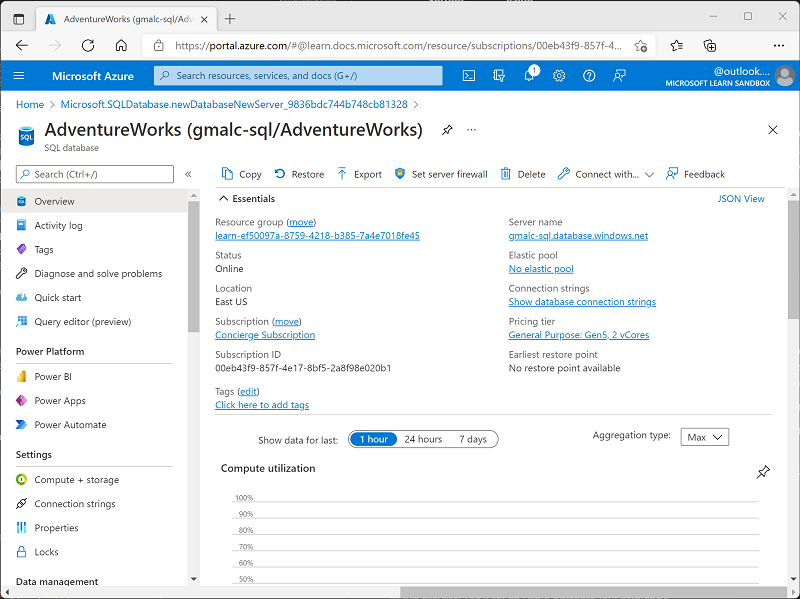Expand the Connect with dropdown
The image size is (800, 599).
[x=606, y=174]
